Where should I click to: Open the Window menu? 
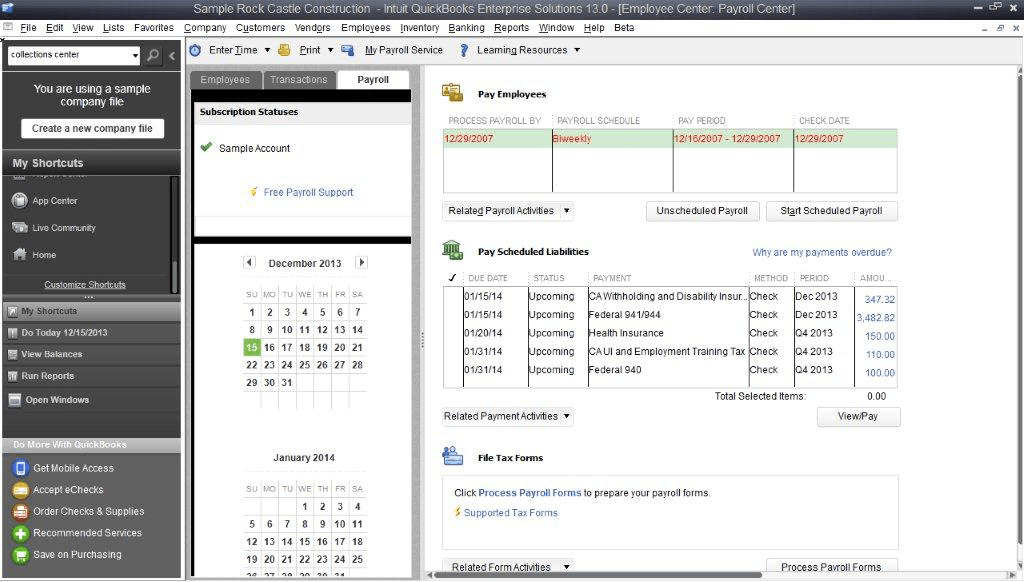tap(556, 28)
